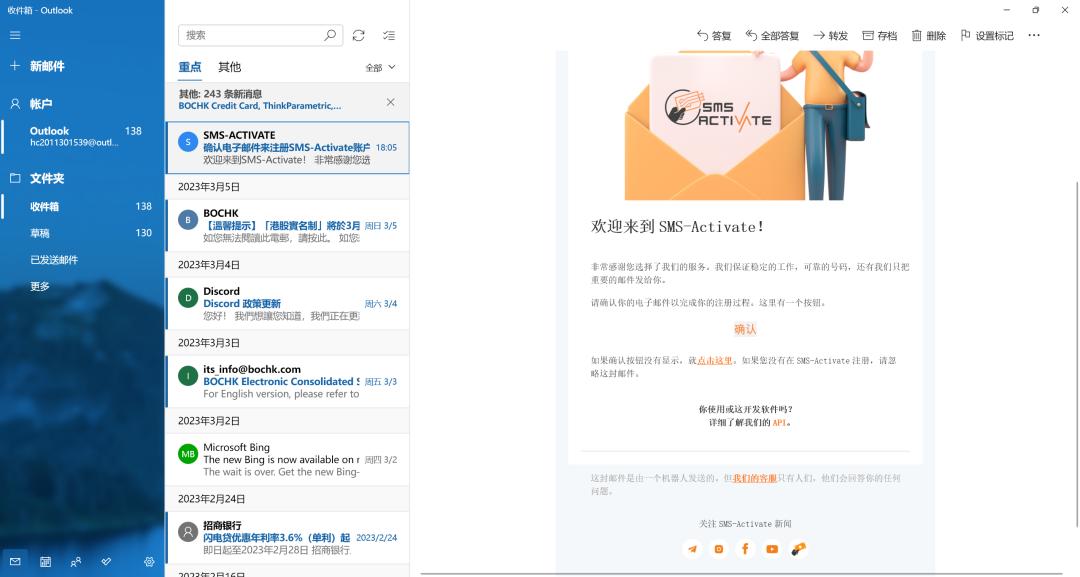Open the hamburger navigation menu
The height and width of the screenshot is (577, 1080).
click(15, 35)
